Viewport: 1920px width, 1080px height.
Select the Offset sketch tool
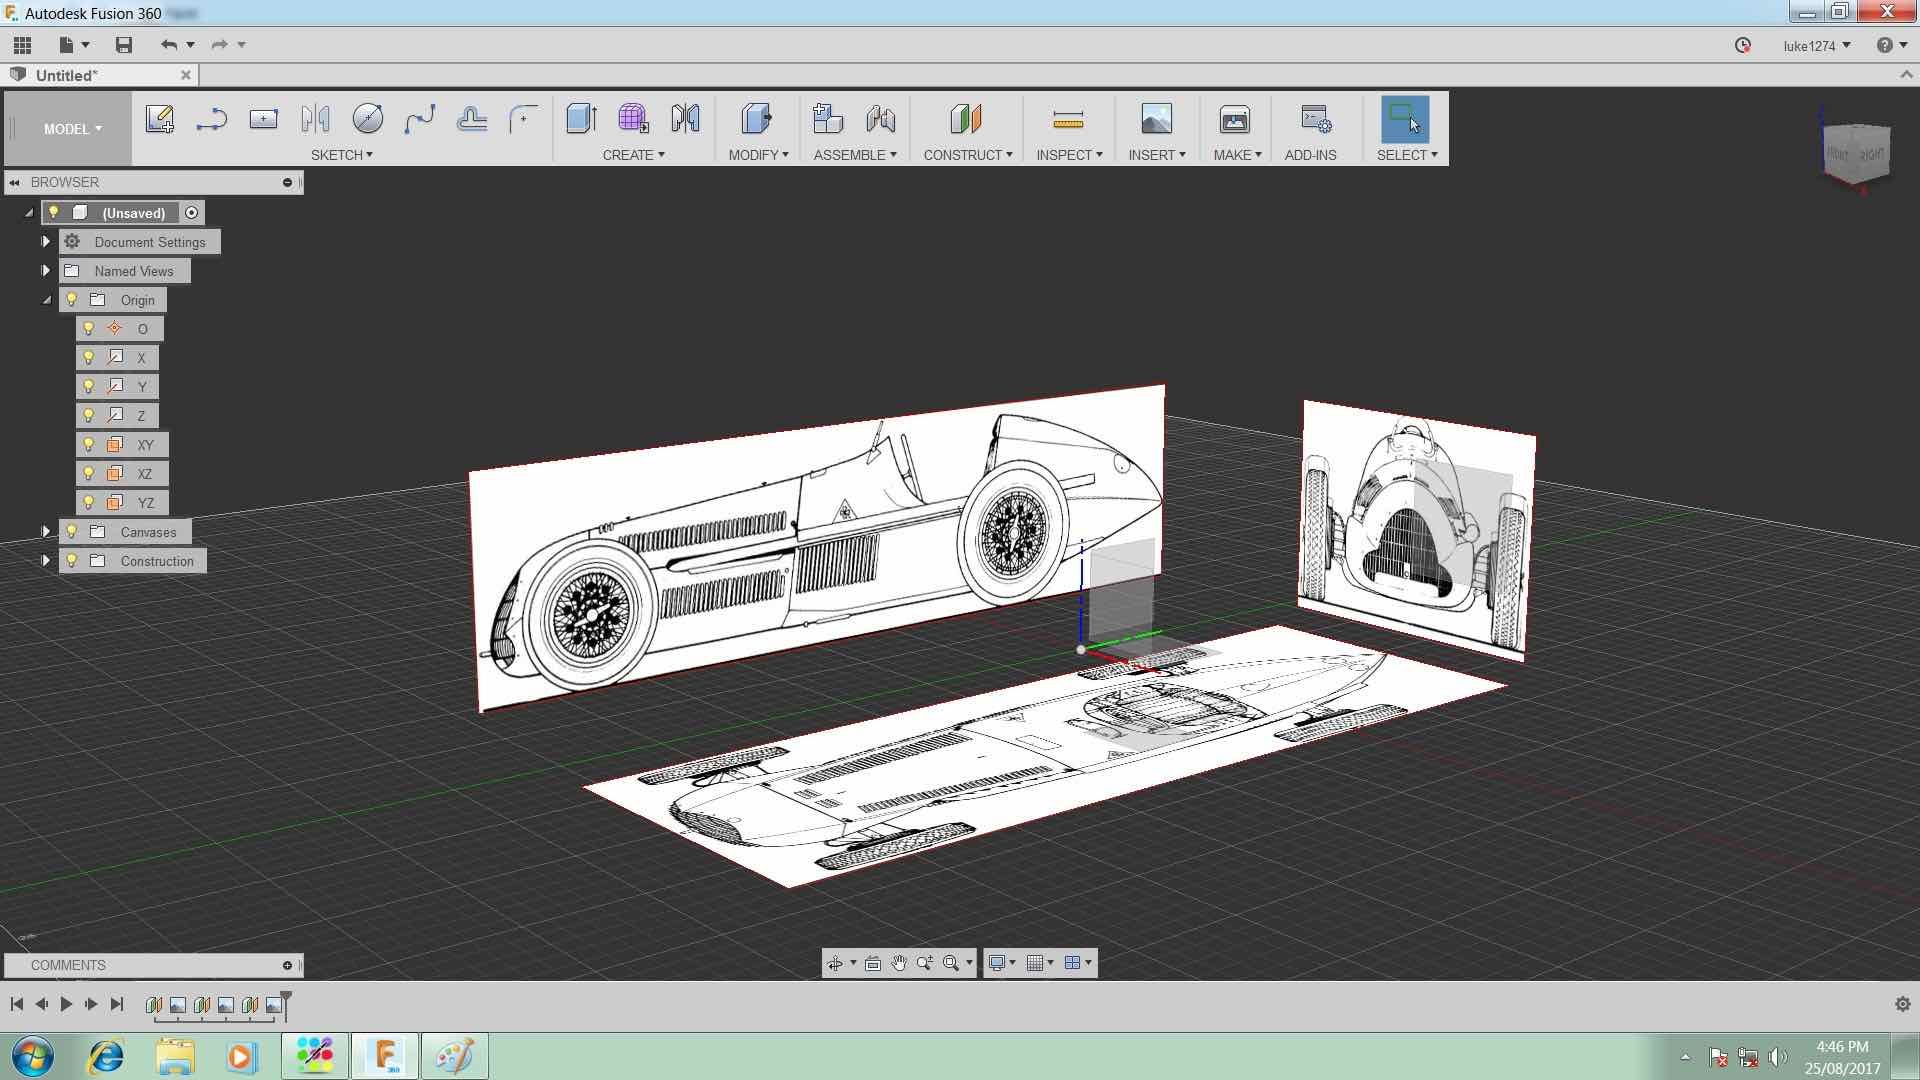(471, 119)
